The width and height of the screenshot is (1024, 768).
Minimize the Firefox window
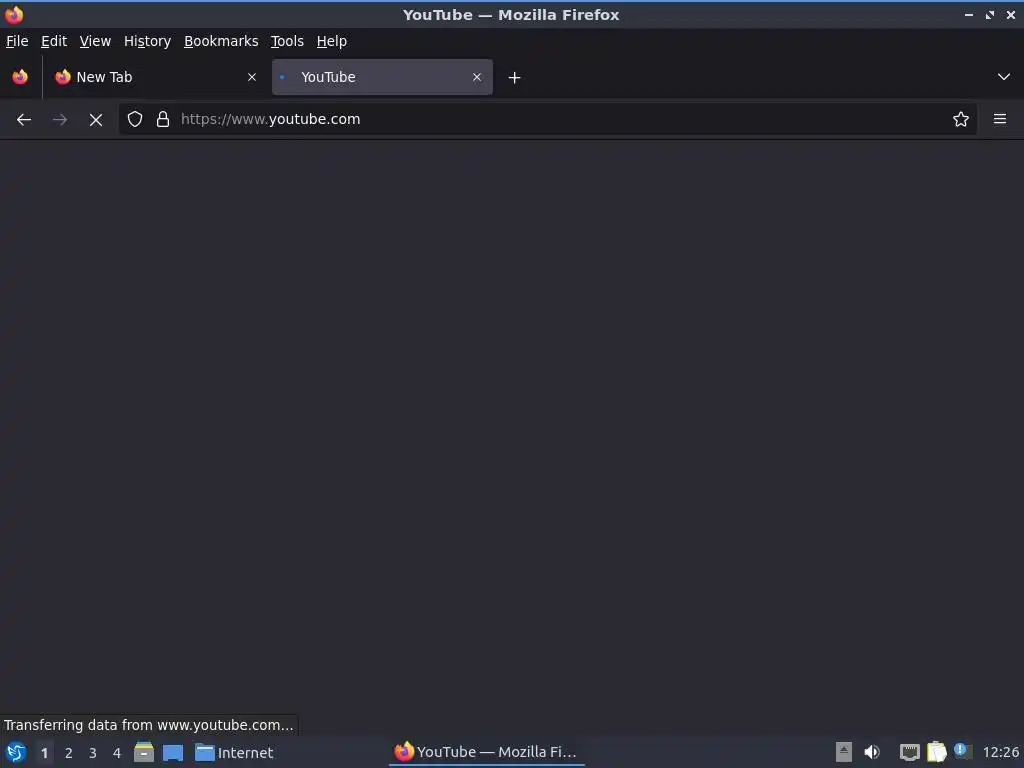click(x=968, y=14)
